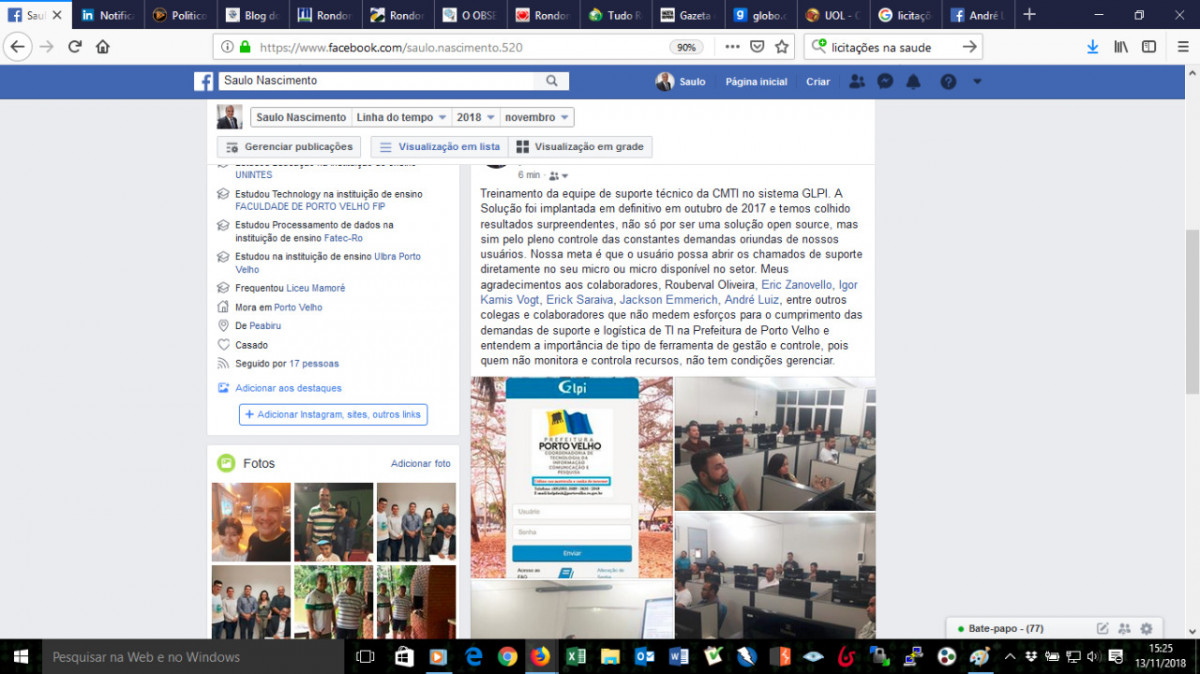Open the Firefox downloads panel
1200x674 pixels.
[1093, 47]
